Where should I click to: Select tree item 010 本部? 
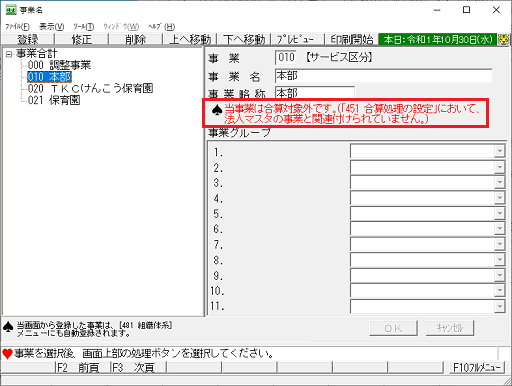coord(49,77)
